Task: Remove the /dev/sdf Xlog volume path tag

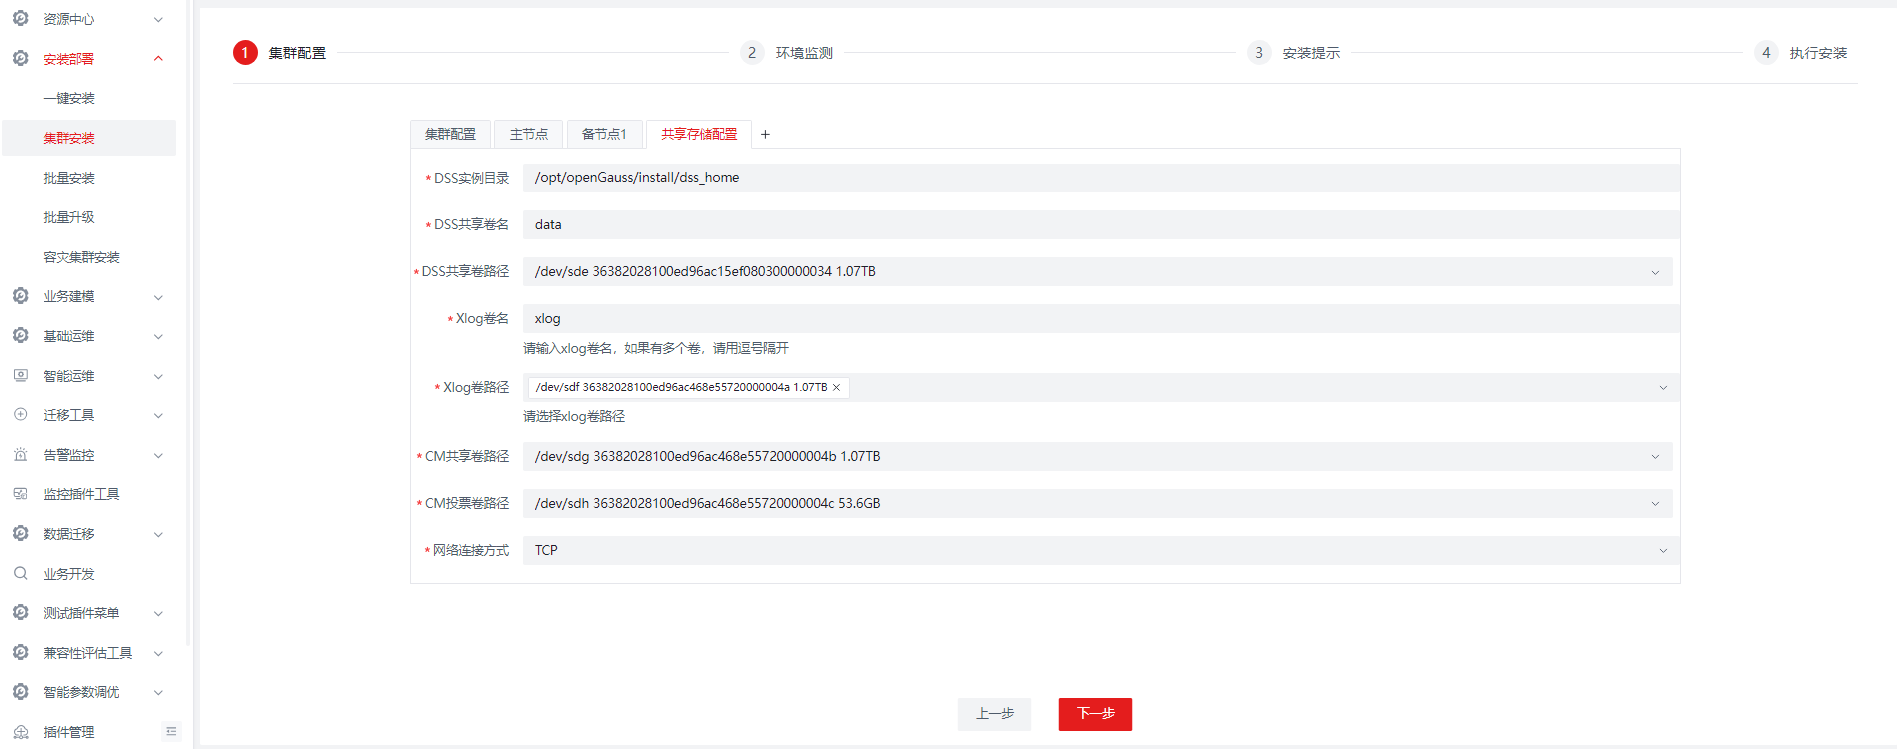Action: click(837, 388)
